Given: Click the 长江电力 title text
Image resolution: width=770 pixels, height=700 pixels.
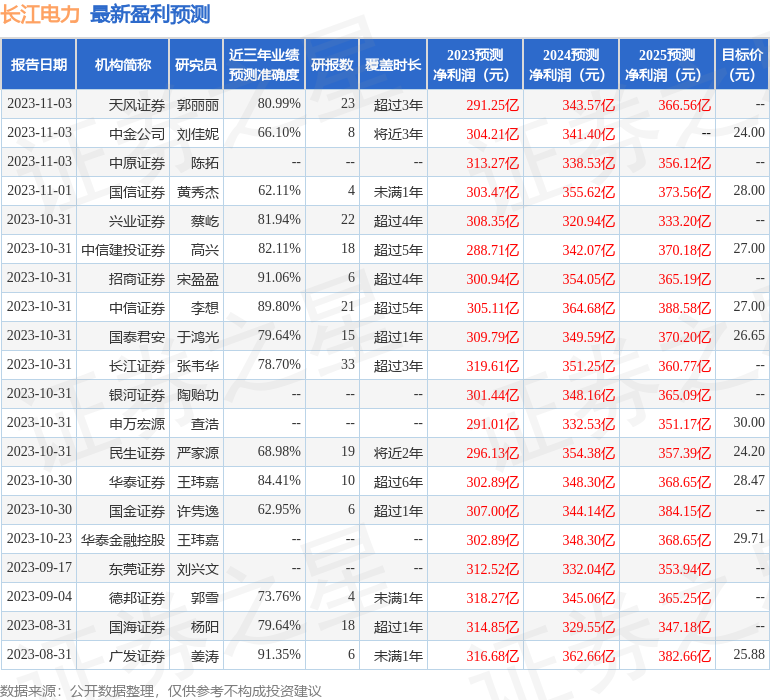Looking at the screenshot, I should click(x=40, y=14).
